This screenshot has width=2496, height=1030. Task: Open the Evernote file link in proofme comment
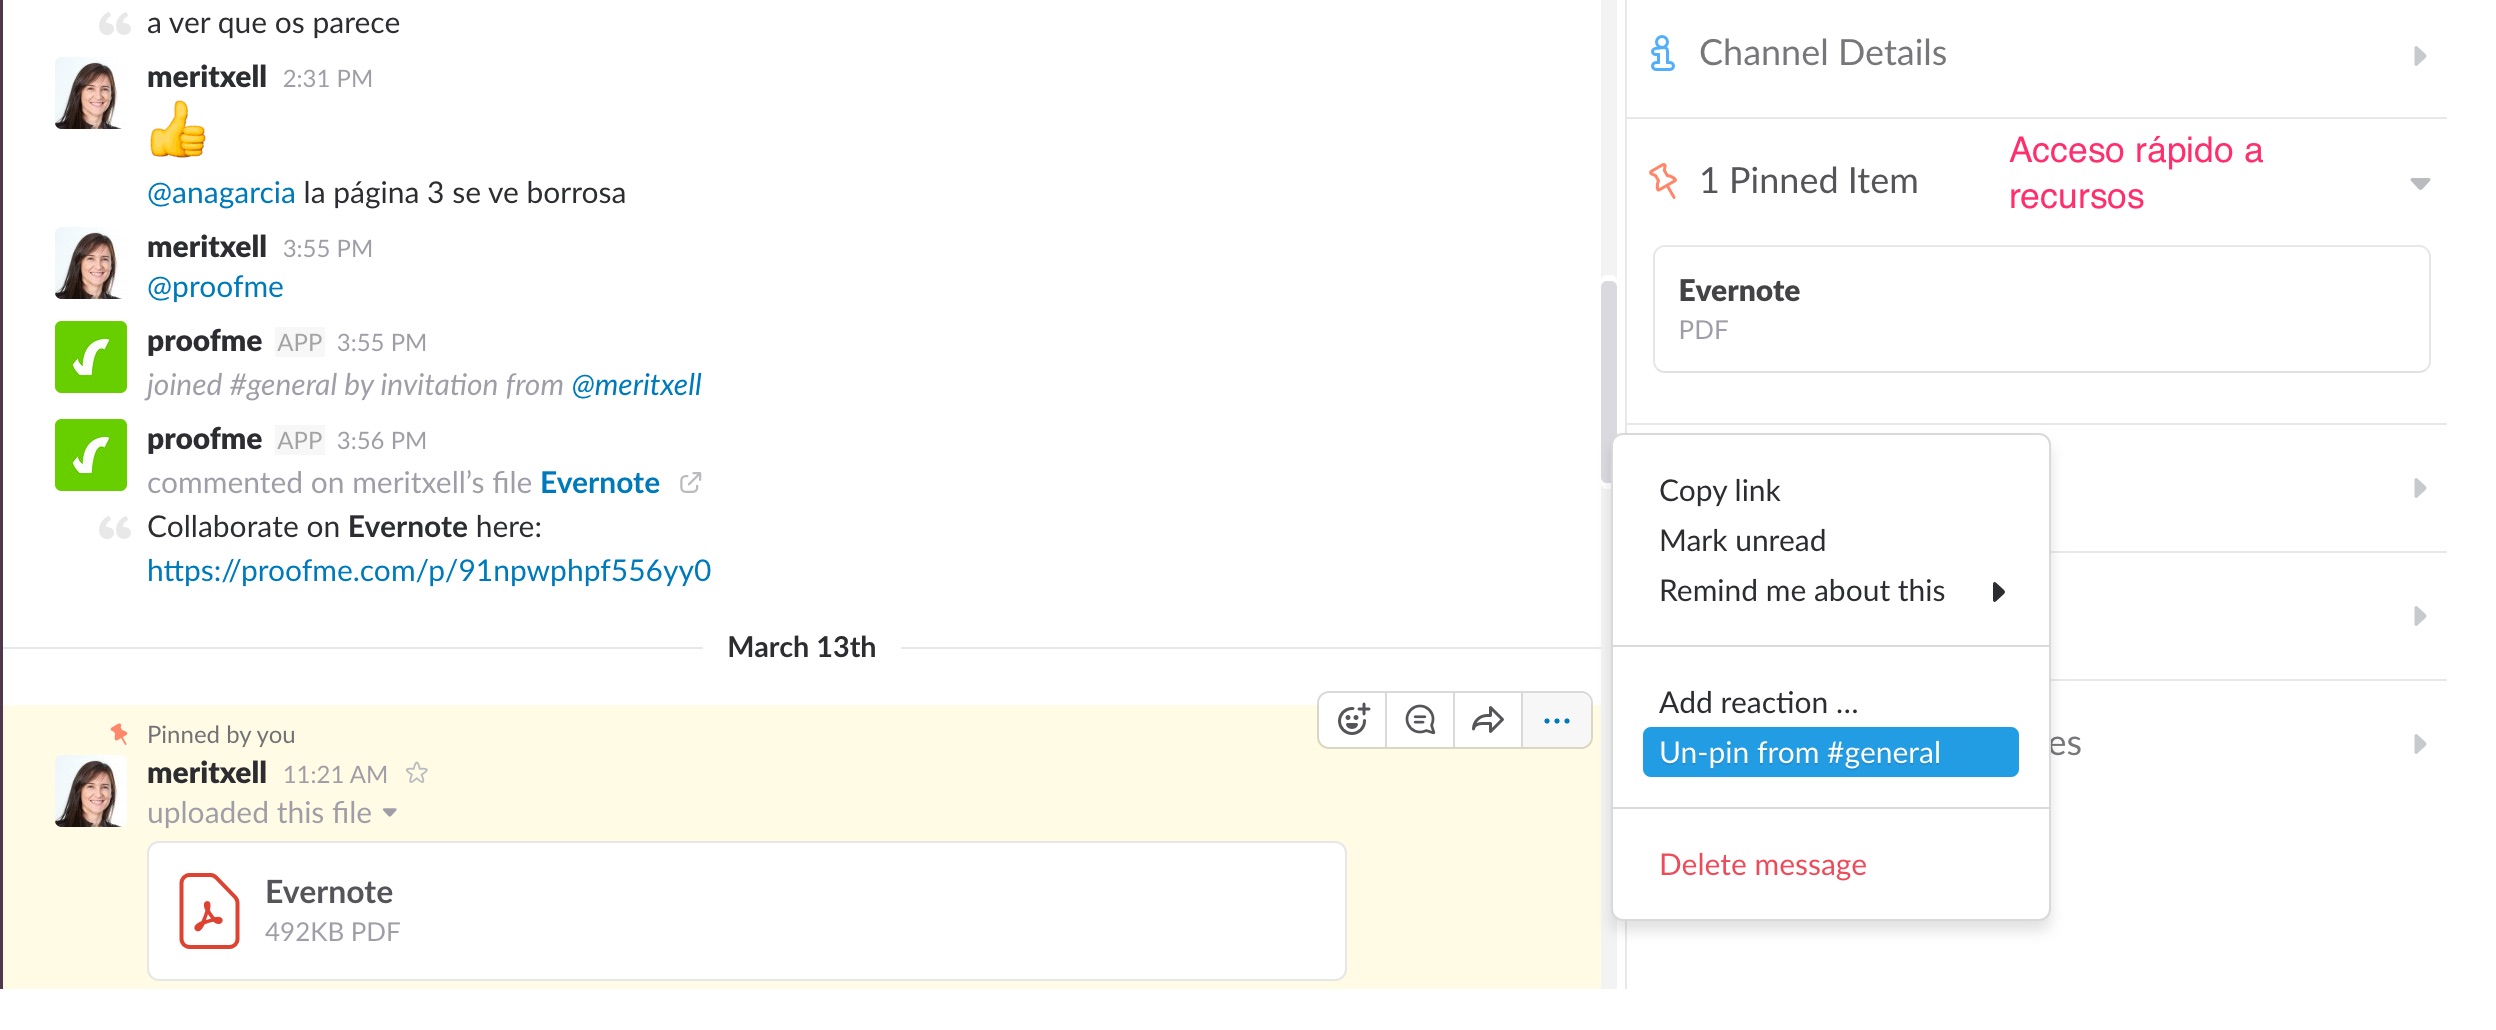pos(600,483)
